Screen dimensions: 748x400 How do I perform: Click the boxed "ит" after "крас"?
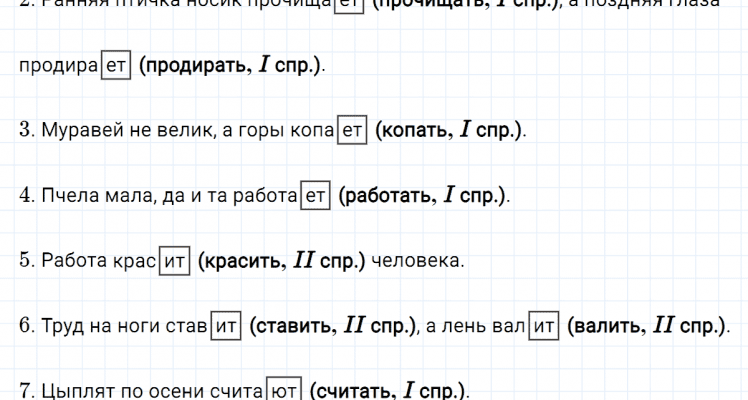175,261
